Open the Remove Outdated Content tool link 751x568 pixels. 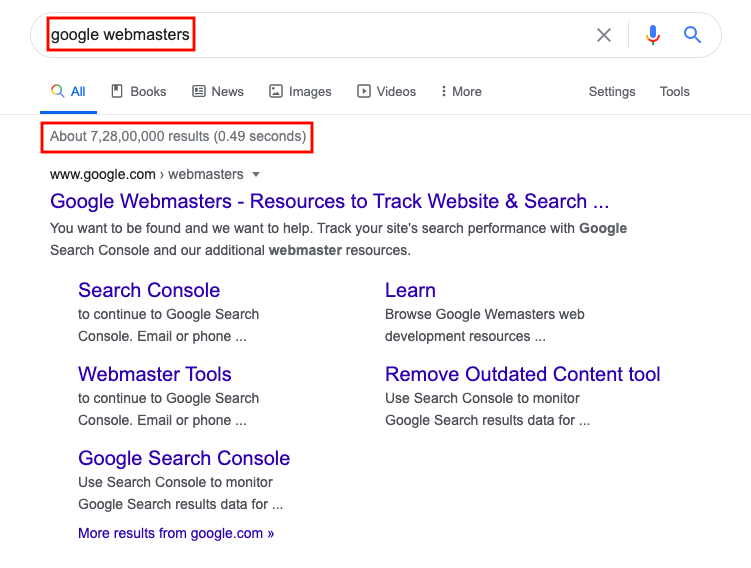click(523, 374)
